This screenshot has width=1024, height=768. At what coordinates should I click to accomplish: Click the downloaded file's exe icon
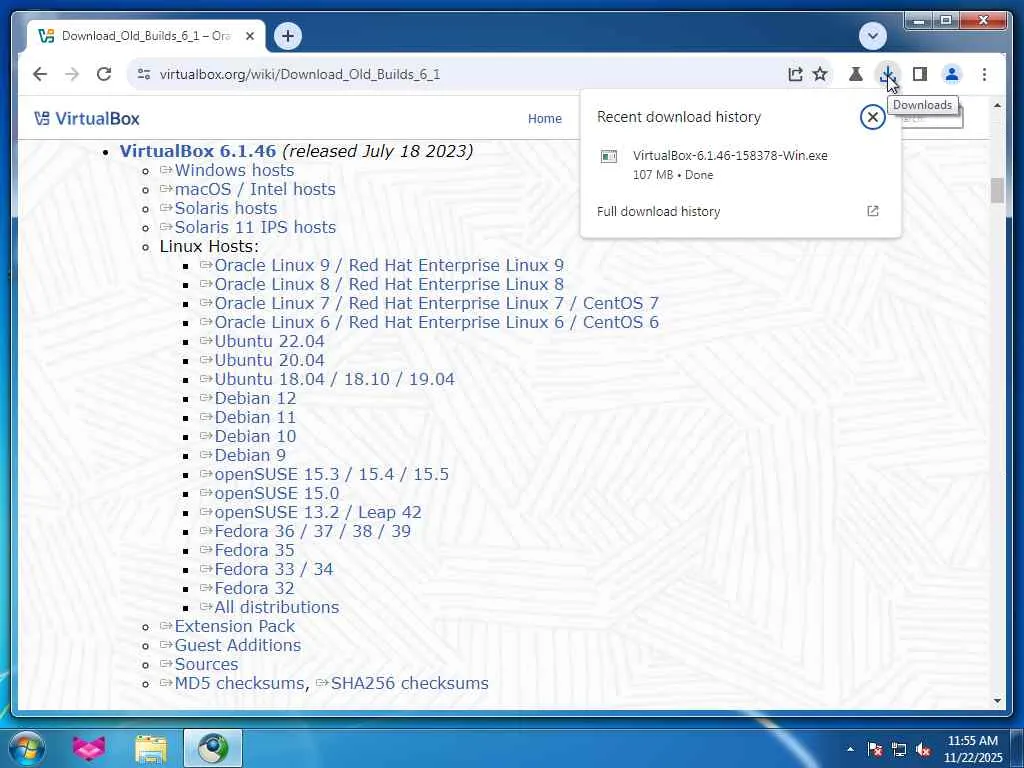[609, 157]
